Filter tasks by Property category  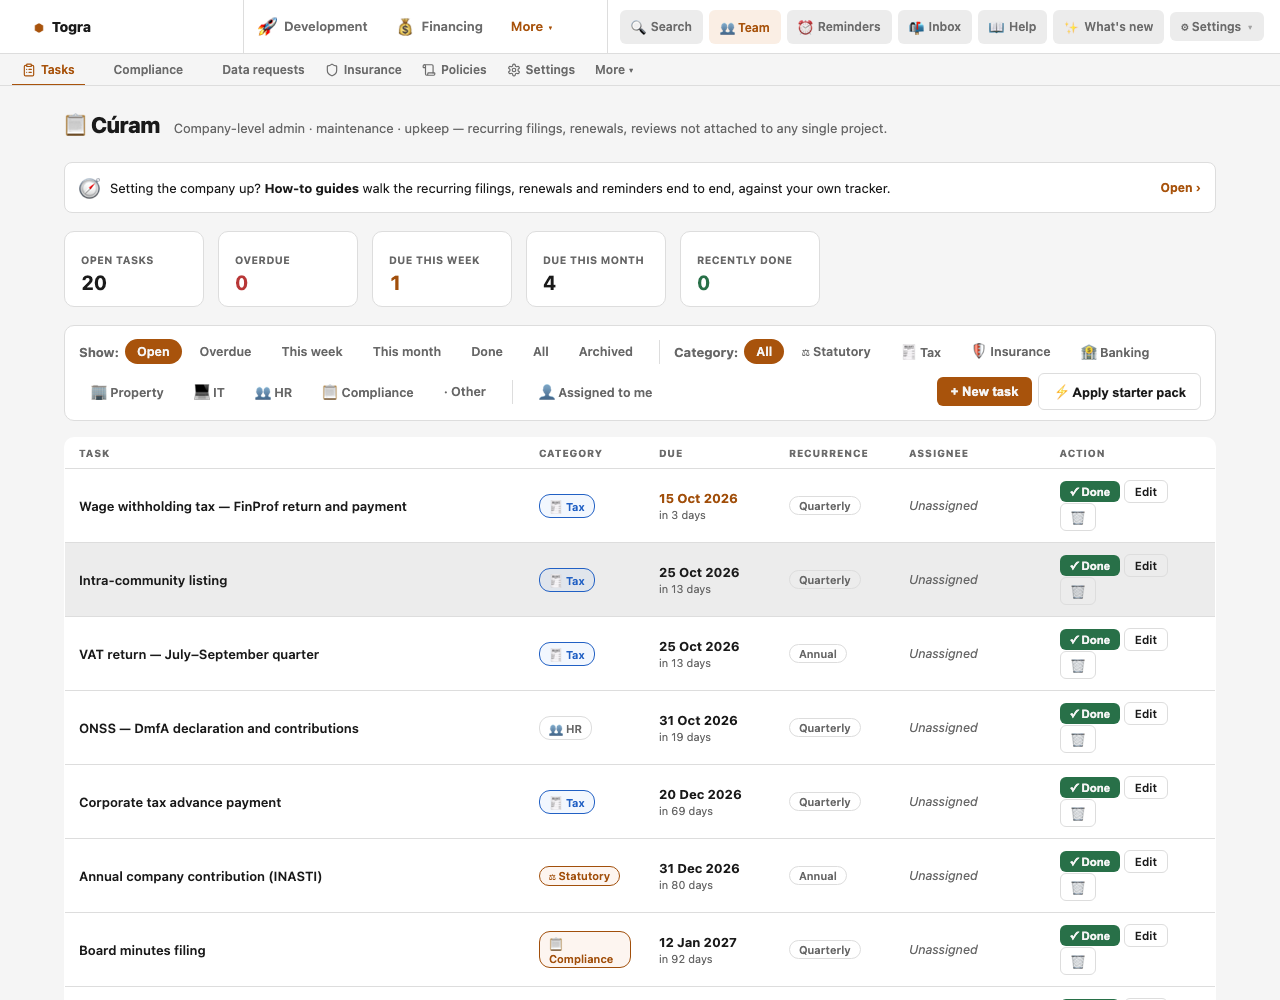(x=127, y=393)
